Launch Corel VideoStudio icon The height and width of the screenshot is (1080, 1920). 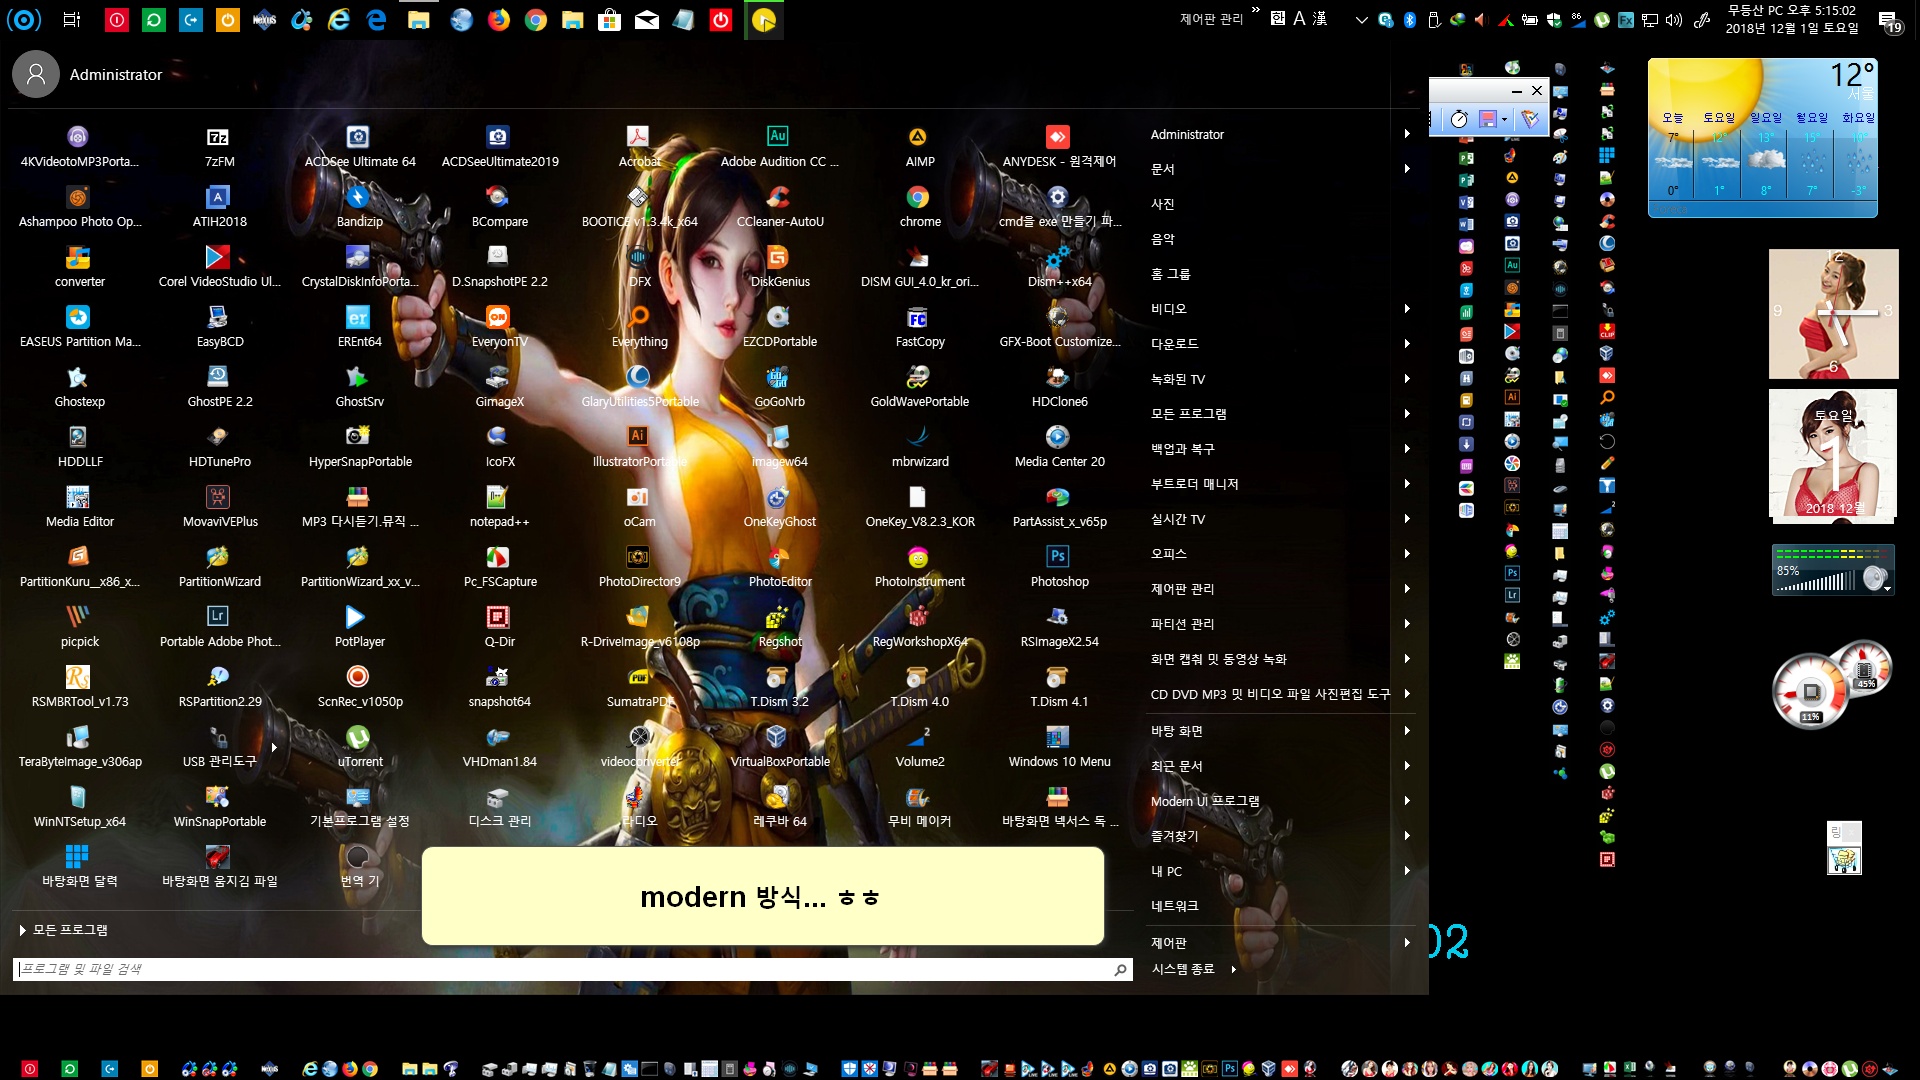coord(218,257)
